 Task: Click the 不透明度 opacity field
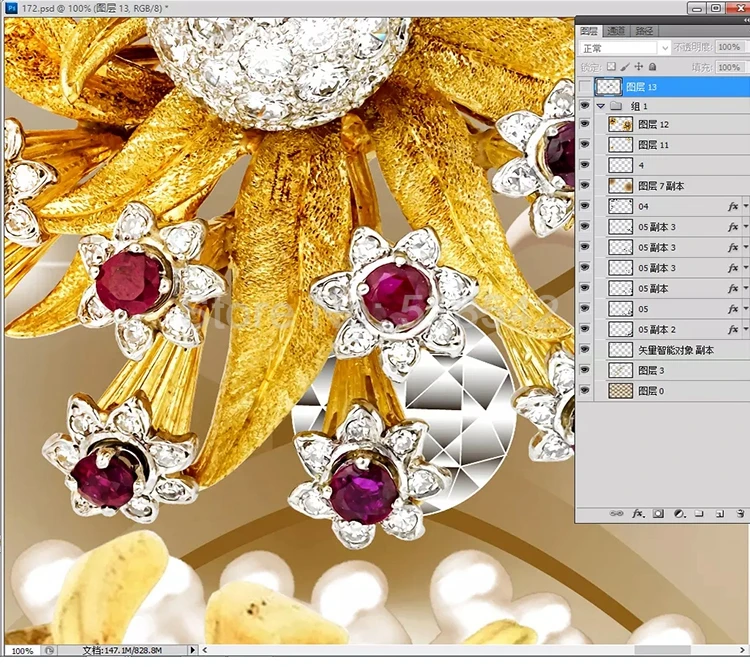click(x=727, y=47)
